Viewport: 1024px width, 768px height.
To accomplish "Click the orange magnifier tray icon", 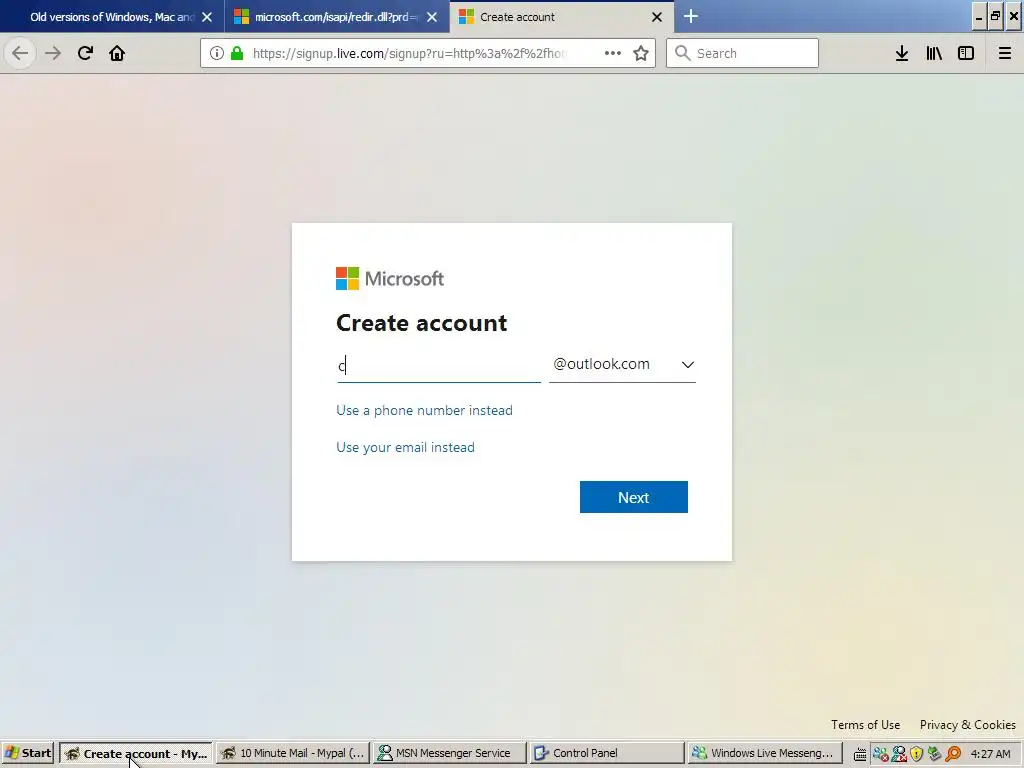I will [953, 754].
